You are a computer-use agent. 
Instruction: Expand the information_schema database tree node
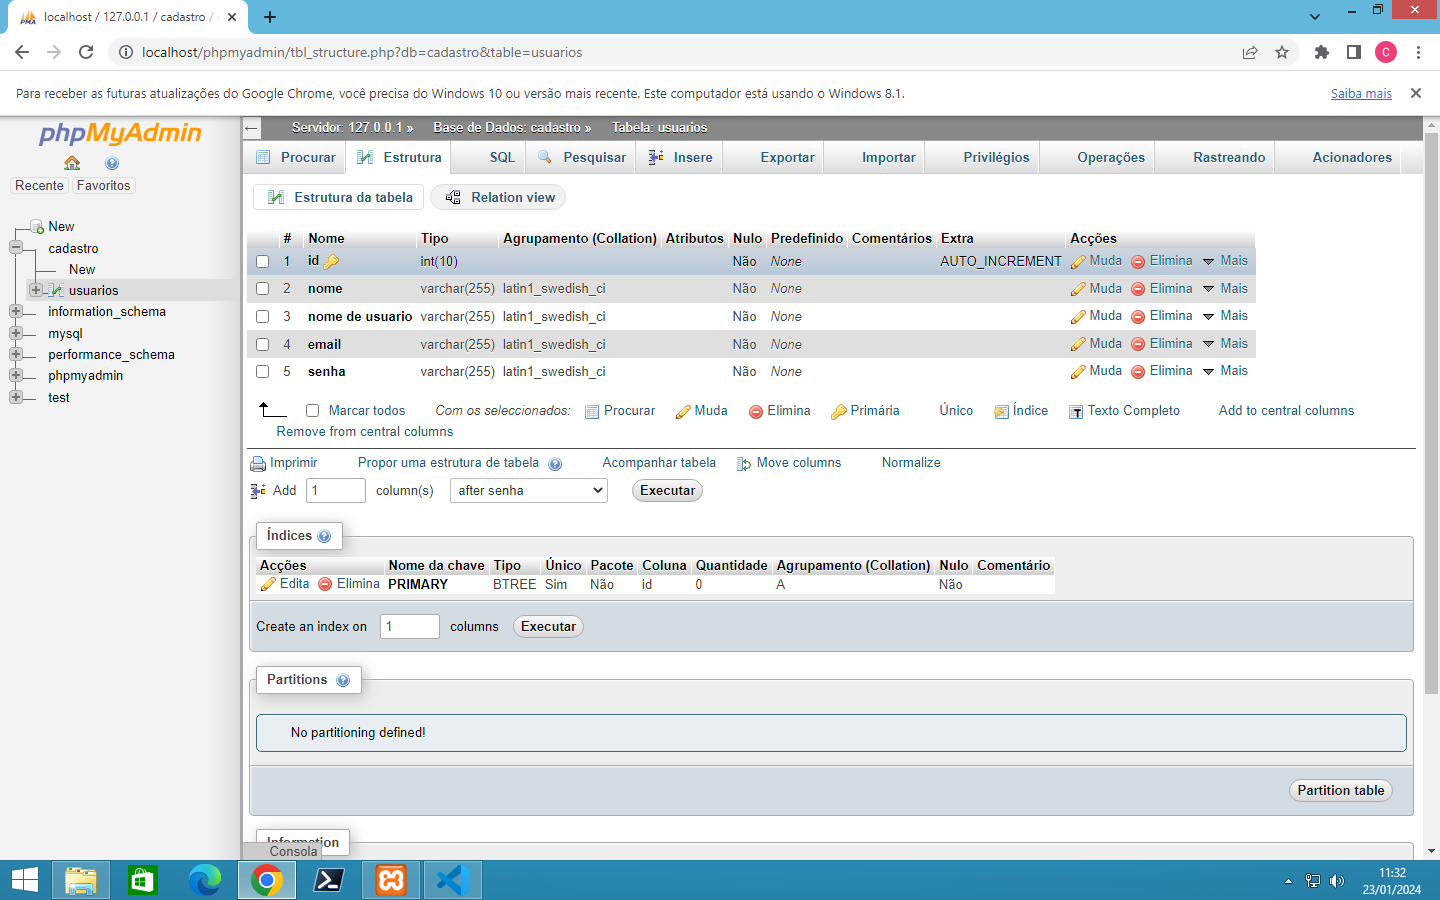click(x=16, y=312)
